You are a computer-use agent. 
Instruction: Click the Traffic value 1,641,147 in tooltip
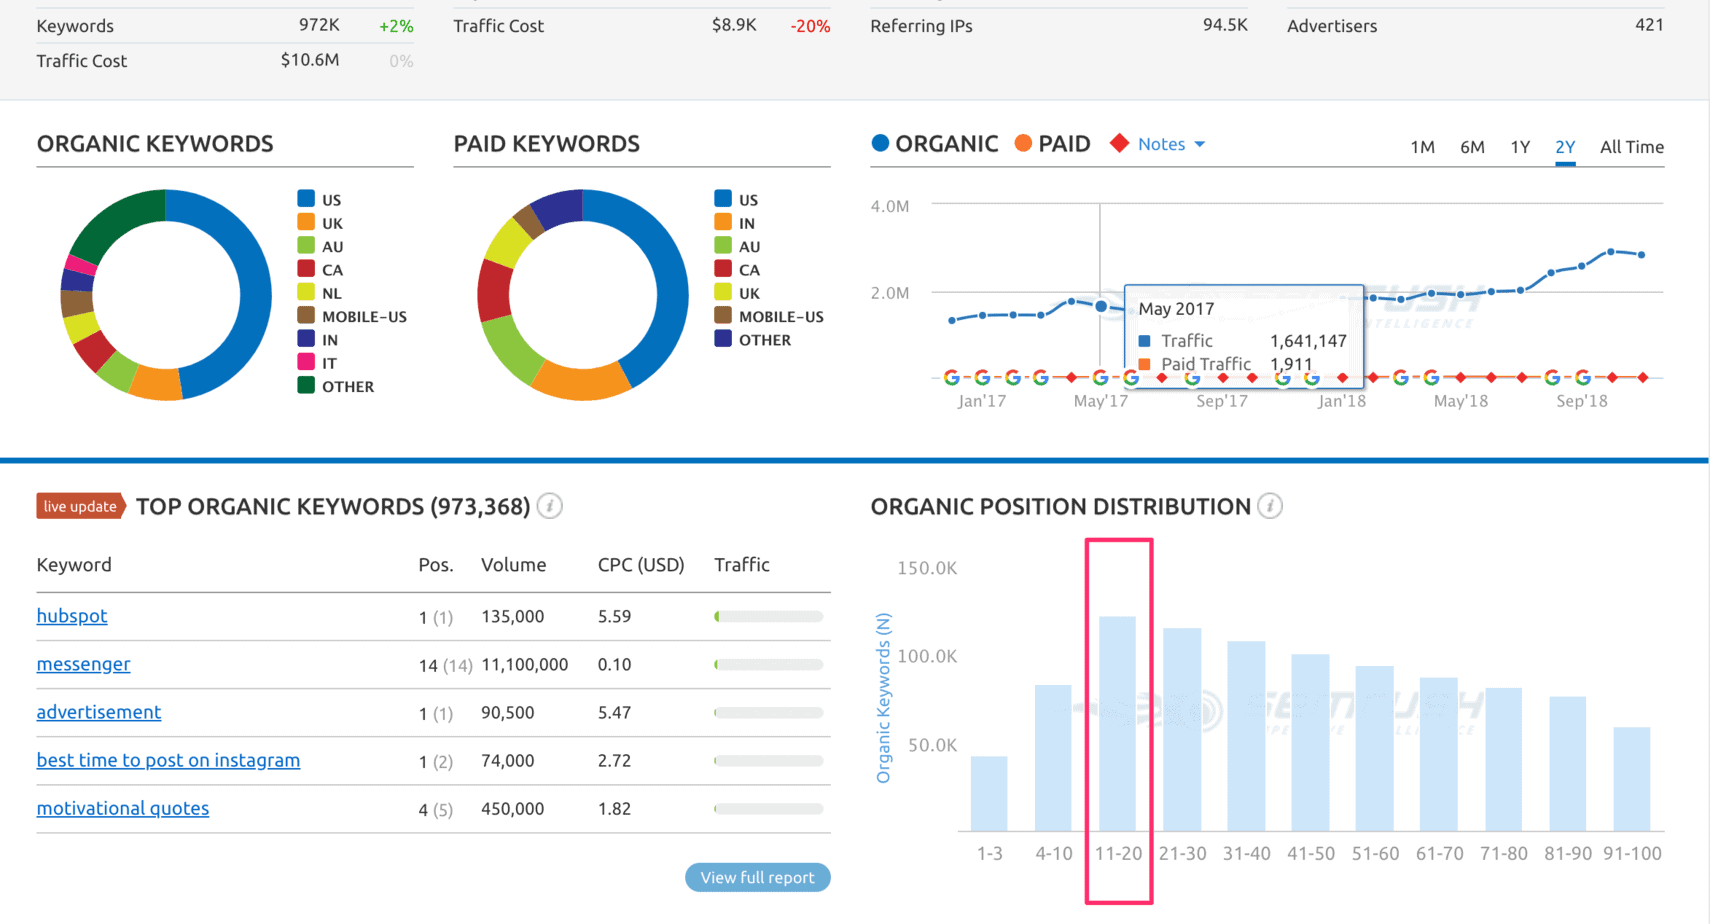[1308, 341]
